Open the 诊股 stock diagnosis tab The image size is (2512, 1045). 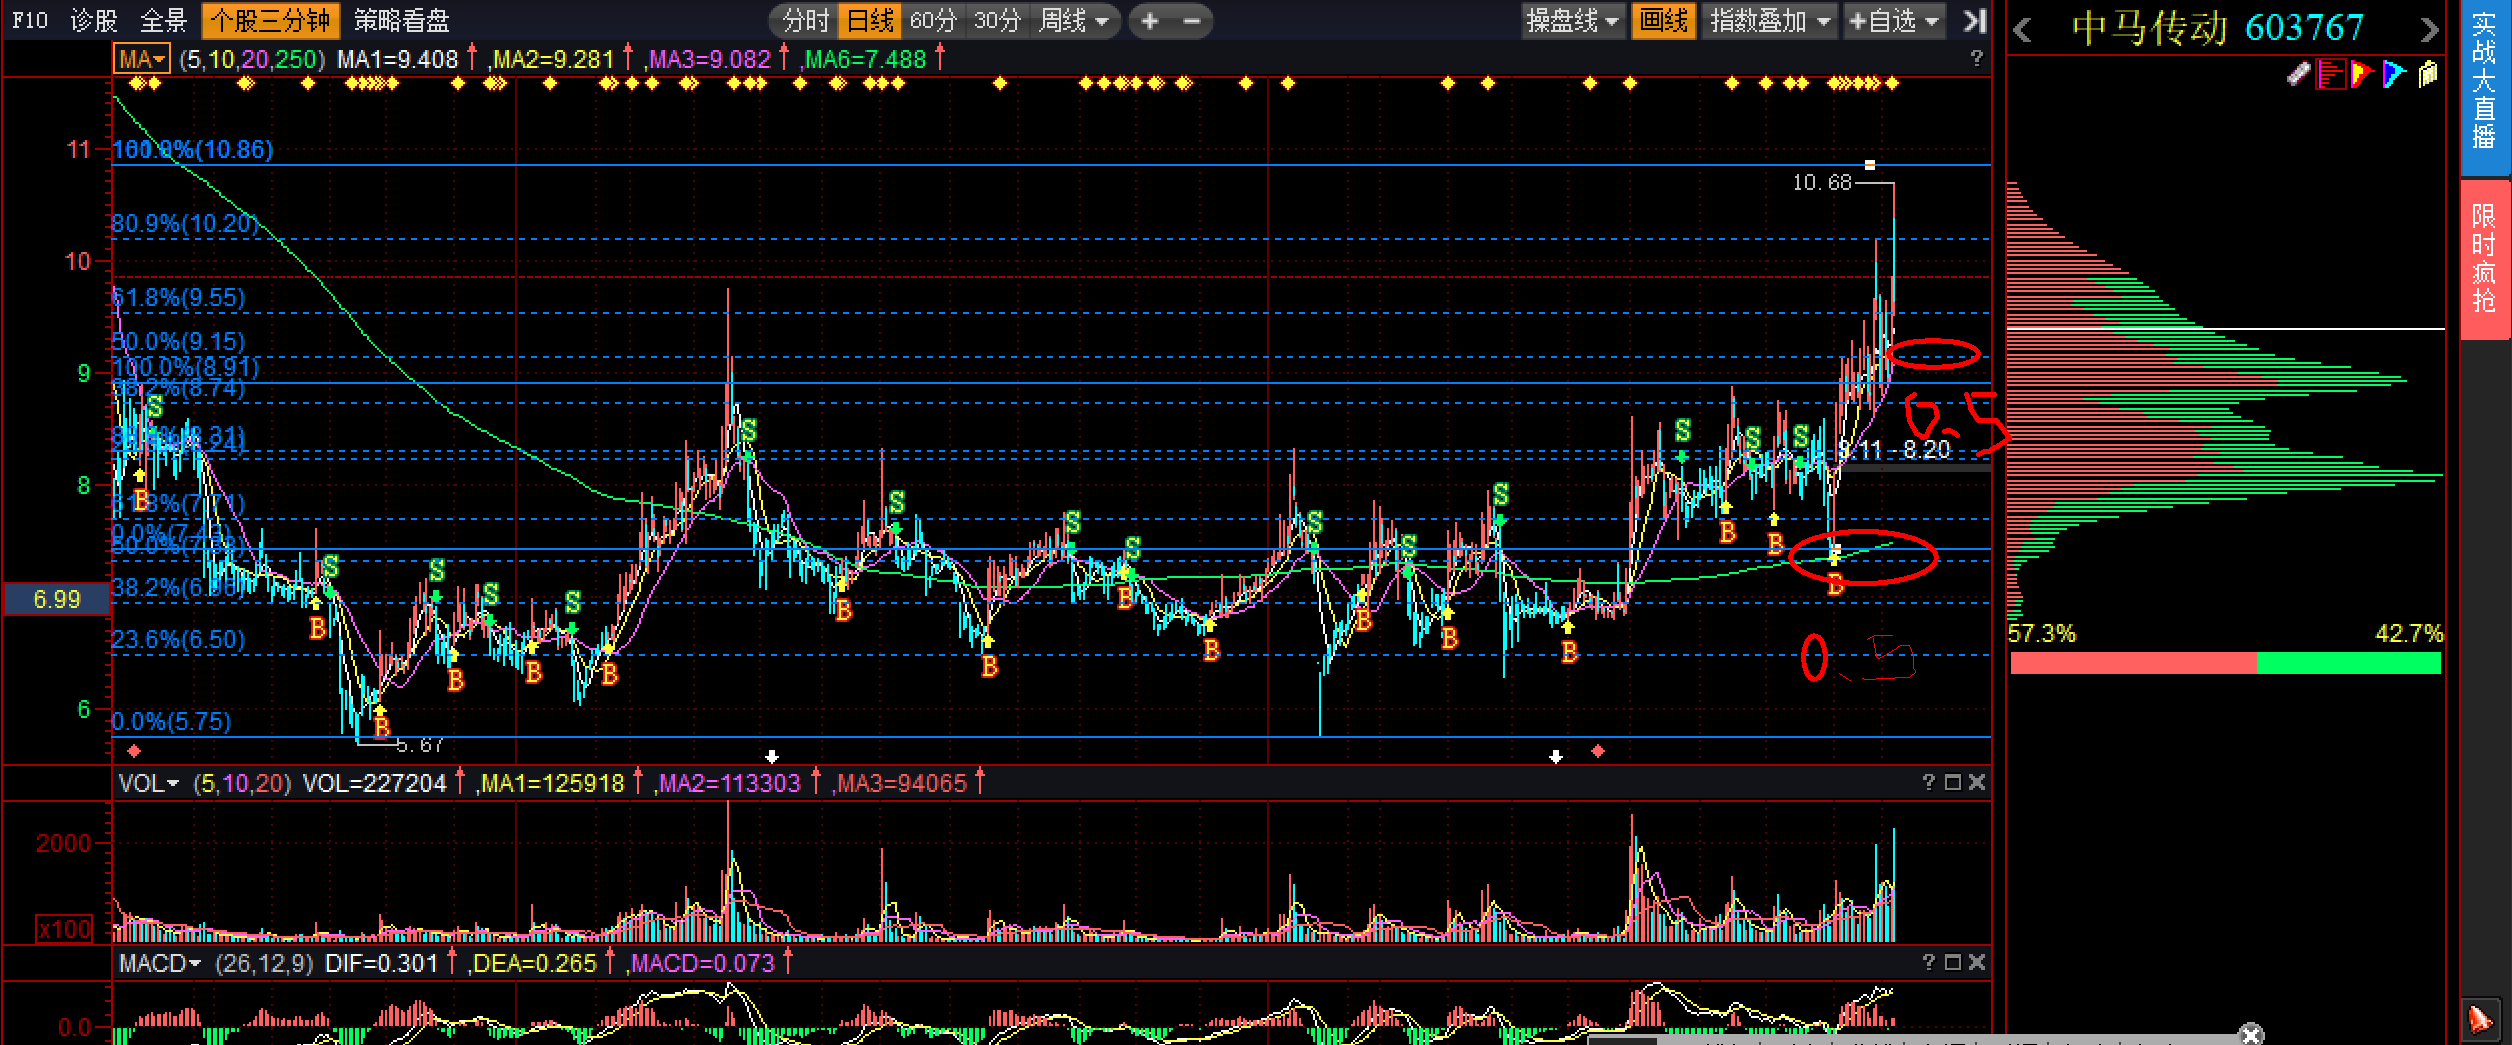tap(94, 20)
